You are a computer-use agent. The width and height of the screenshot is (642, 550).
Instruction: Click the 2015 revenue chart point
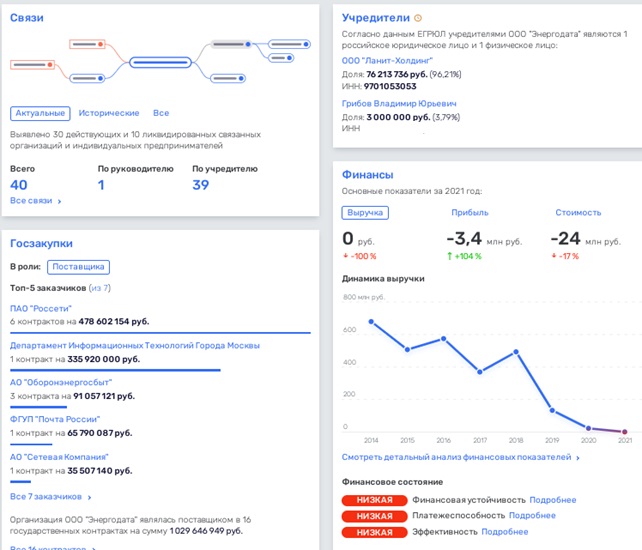[x=407, y=349]
